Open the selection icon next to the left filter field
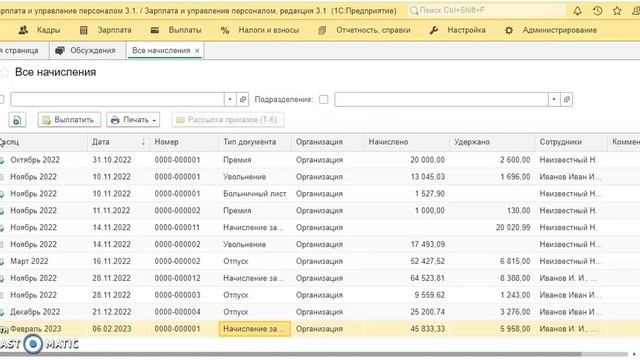The image size is (640, 360). (243, 99)
